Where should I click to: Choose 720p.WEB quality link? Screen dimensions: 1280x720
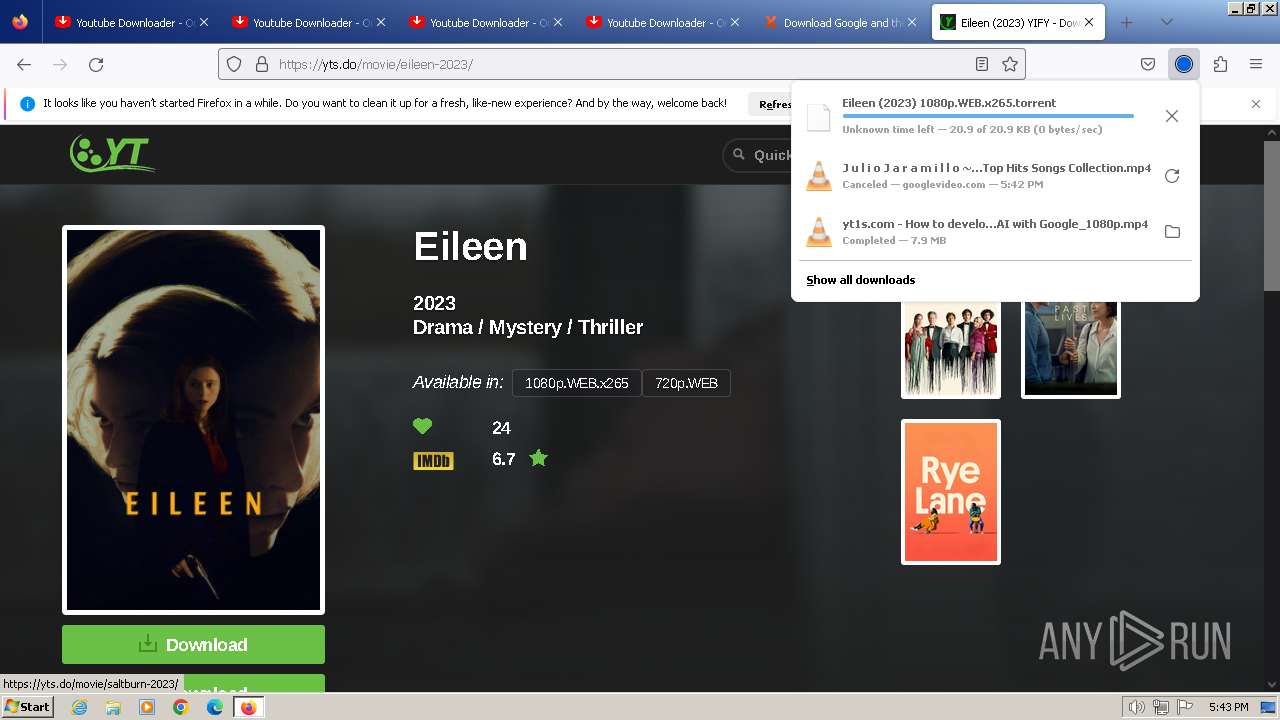click(686, 383)
